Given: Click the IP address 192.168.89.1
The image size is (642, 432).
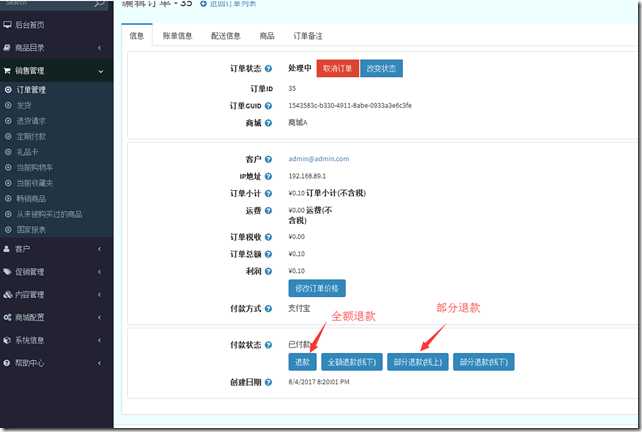Looking at the screenshot, I should [307, 176].
